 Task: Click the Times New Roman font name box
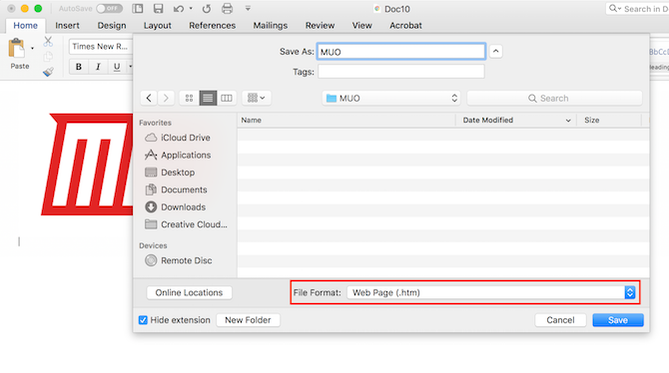tap(101, 47)
